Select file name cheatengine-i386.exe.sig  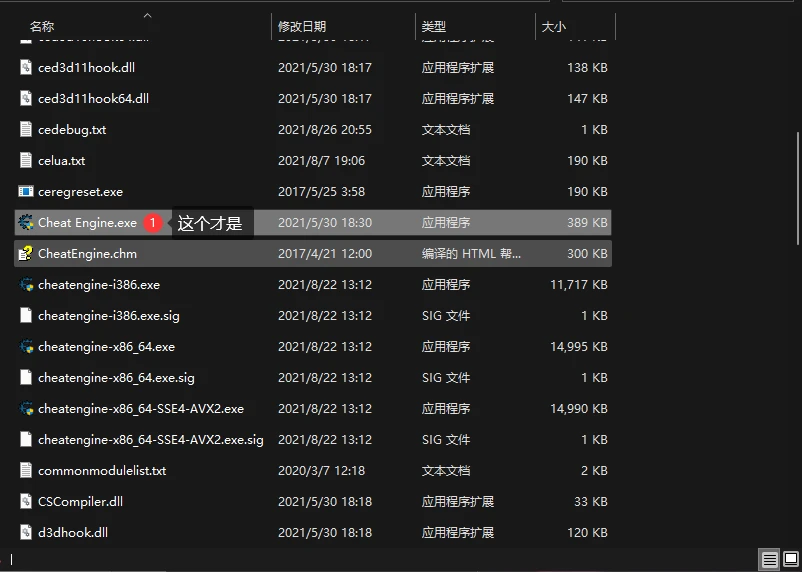109,316
